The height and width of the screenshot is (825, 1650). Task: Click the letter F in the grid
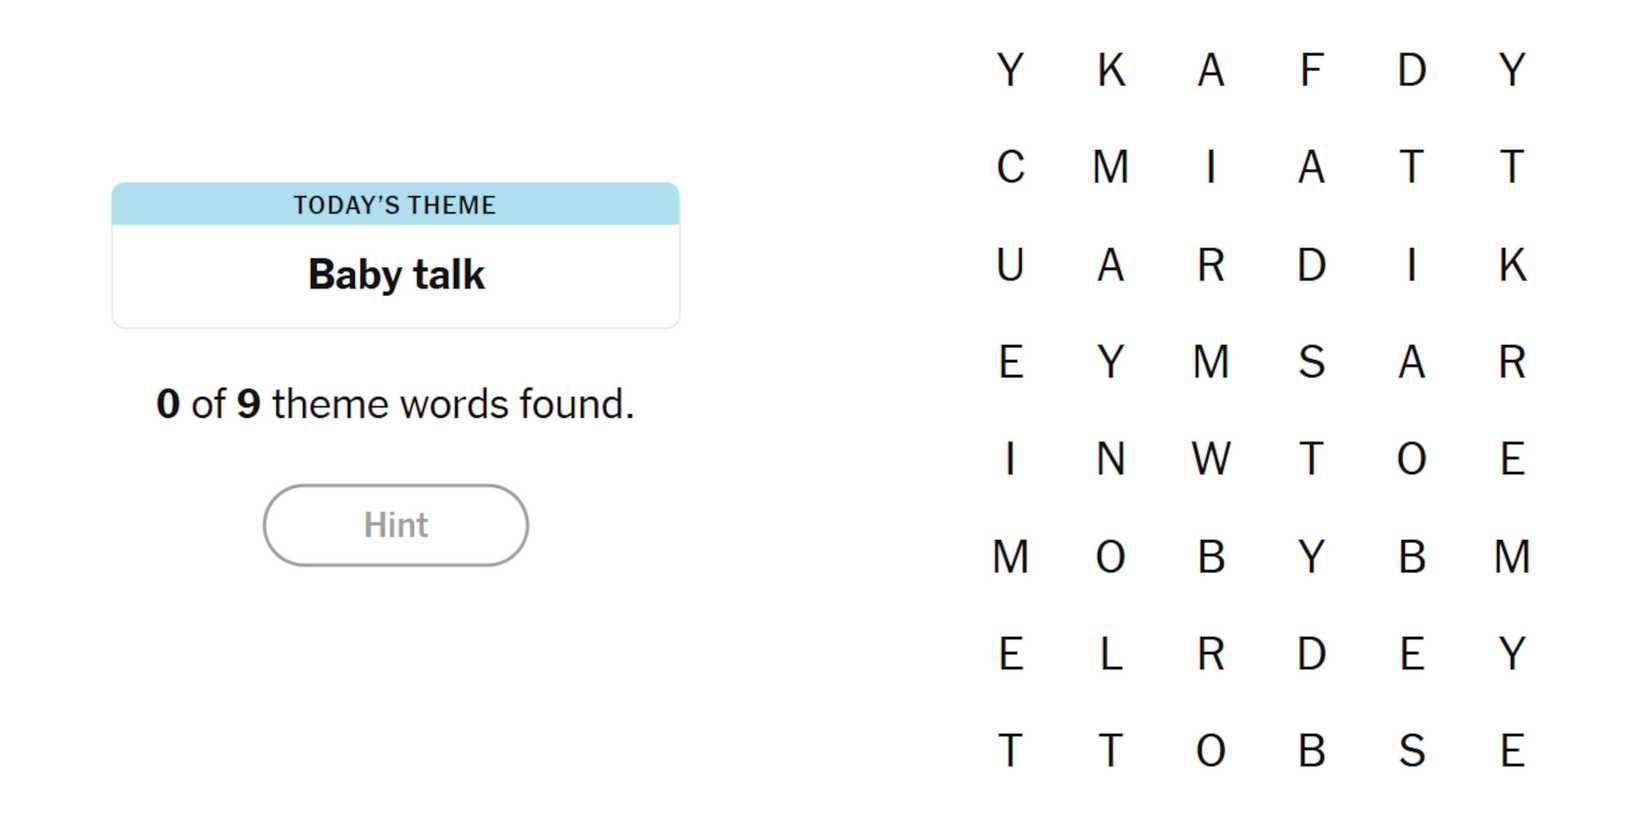(1312, 68)
